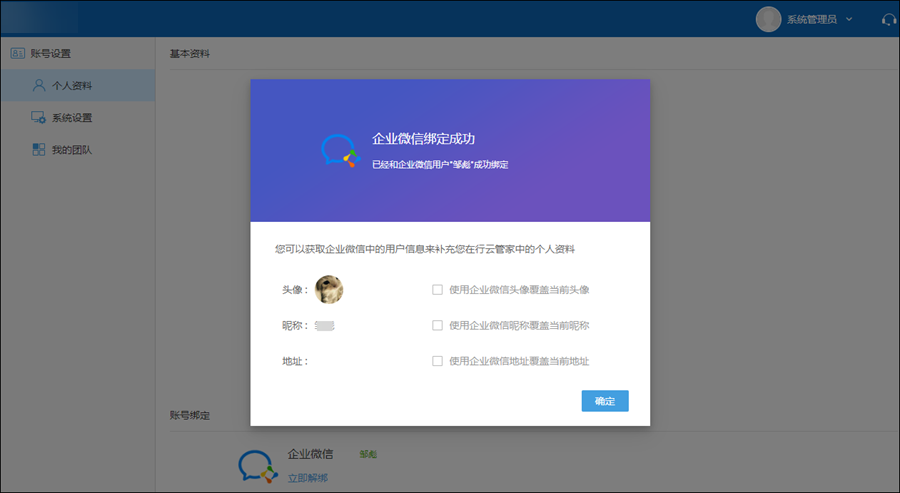The image size is (900, 493).
Task: Click the WeChat Work logo in dialog header
Action: (x=340, y=151)
